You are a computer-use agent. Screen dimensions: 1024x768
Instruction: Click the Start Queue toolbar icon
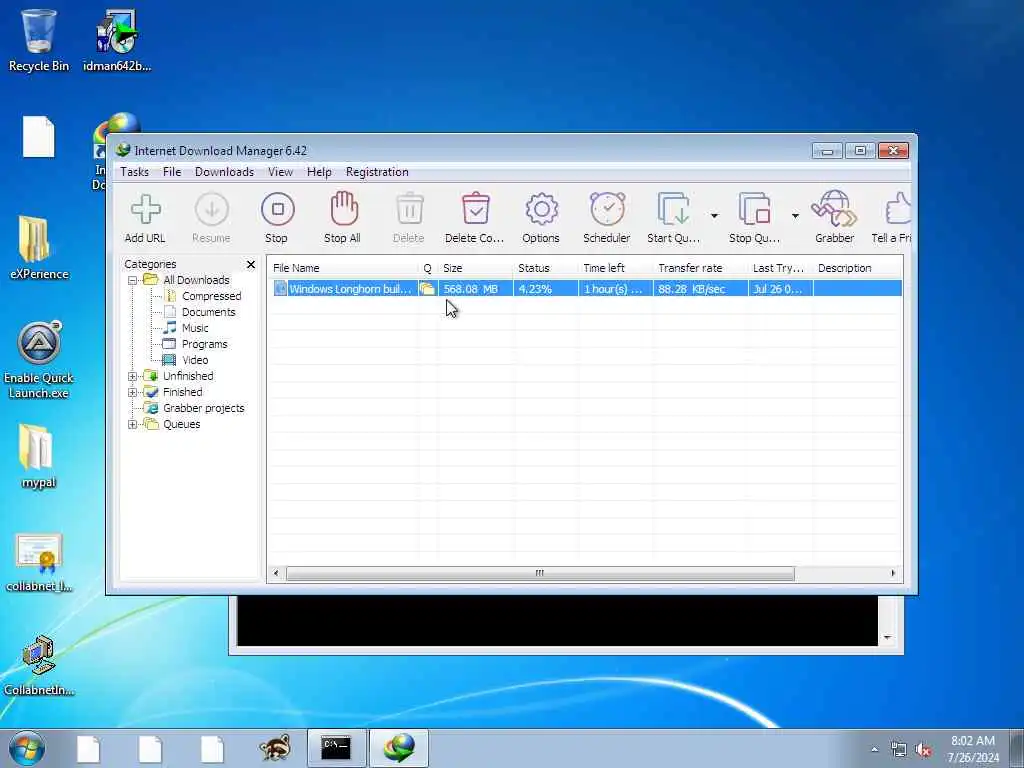[x=673, y=210]
